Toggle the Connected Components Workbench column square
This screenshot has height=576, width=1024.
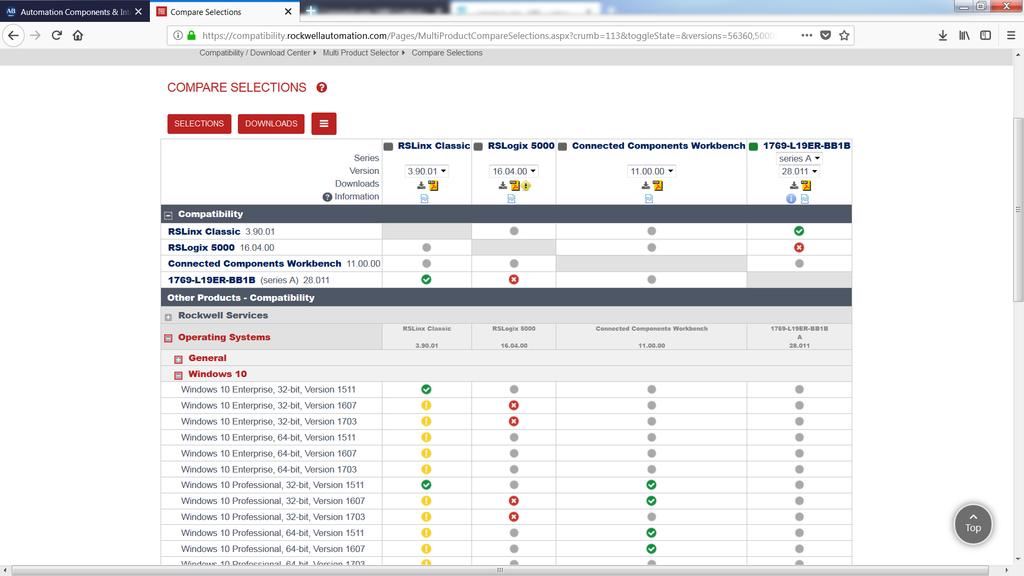click(562, 146)
